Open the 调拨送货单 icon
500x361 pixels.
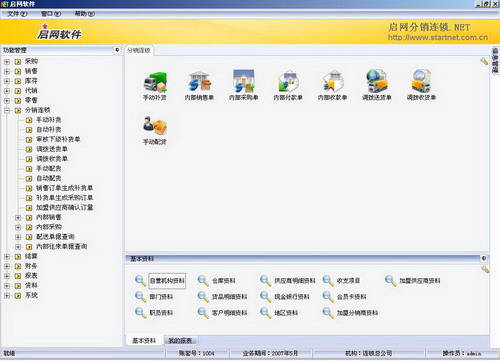point(377,81)
